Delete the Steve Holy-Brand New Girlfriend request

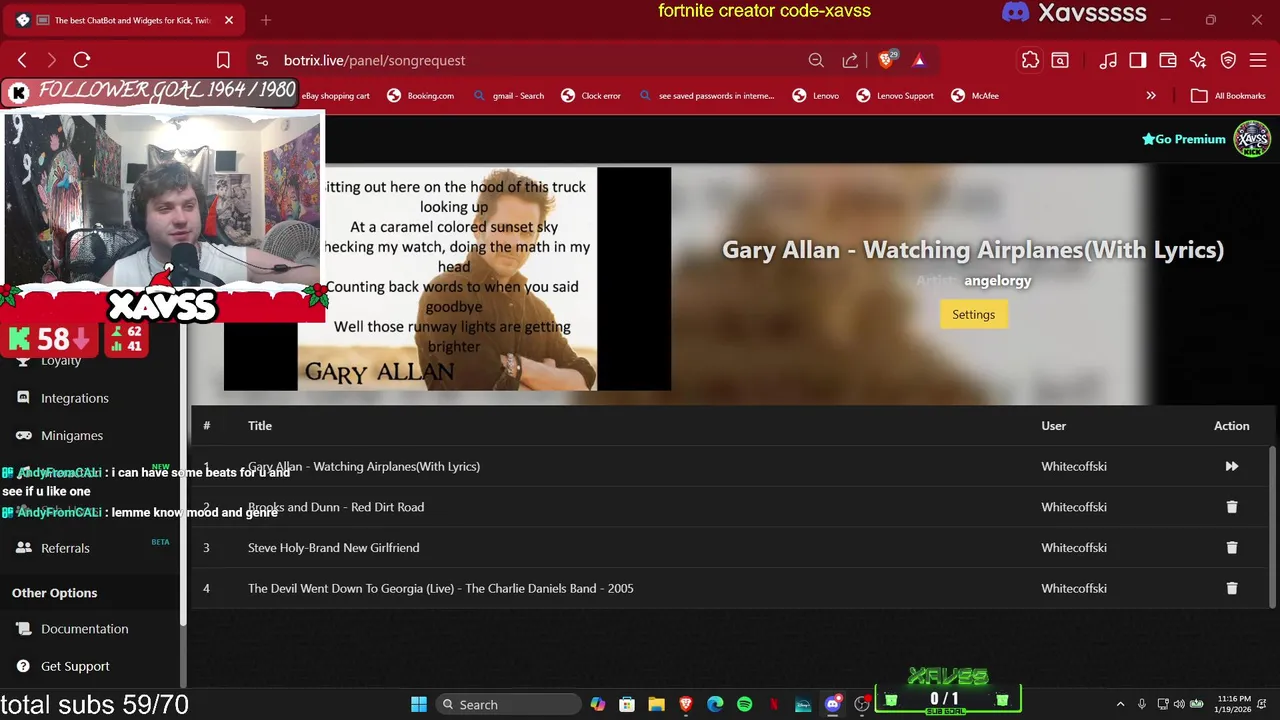pyautogui.click(x=1231, y=548)
